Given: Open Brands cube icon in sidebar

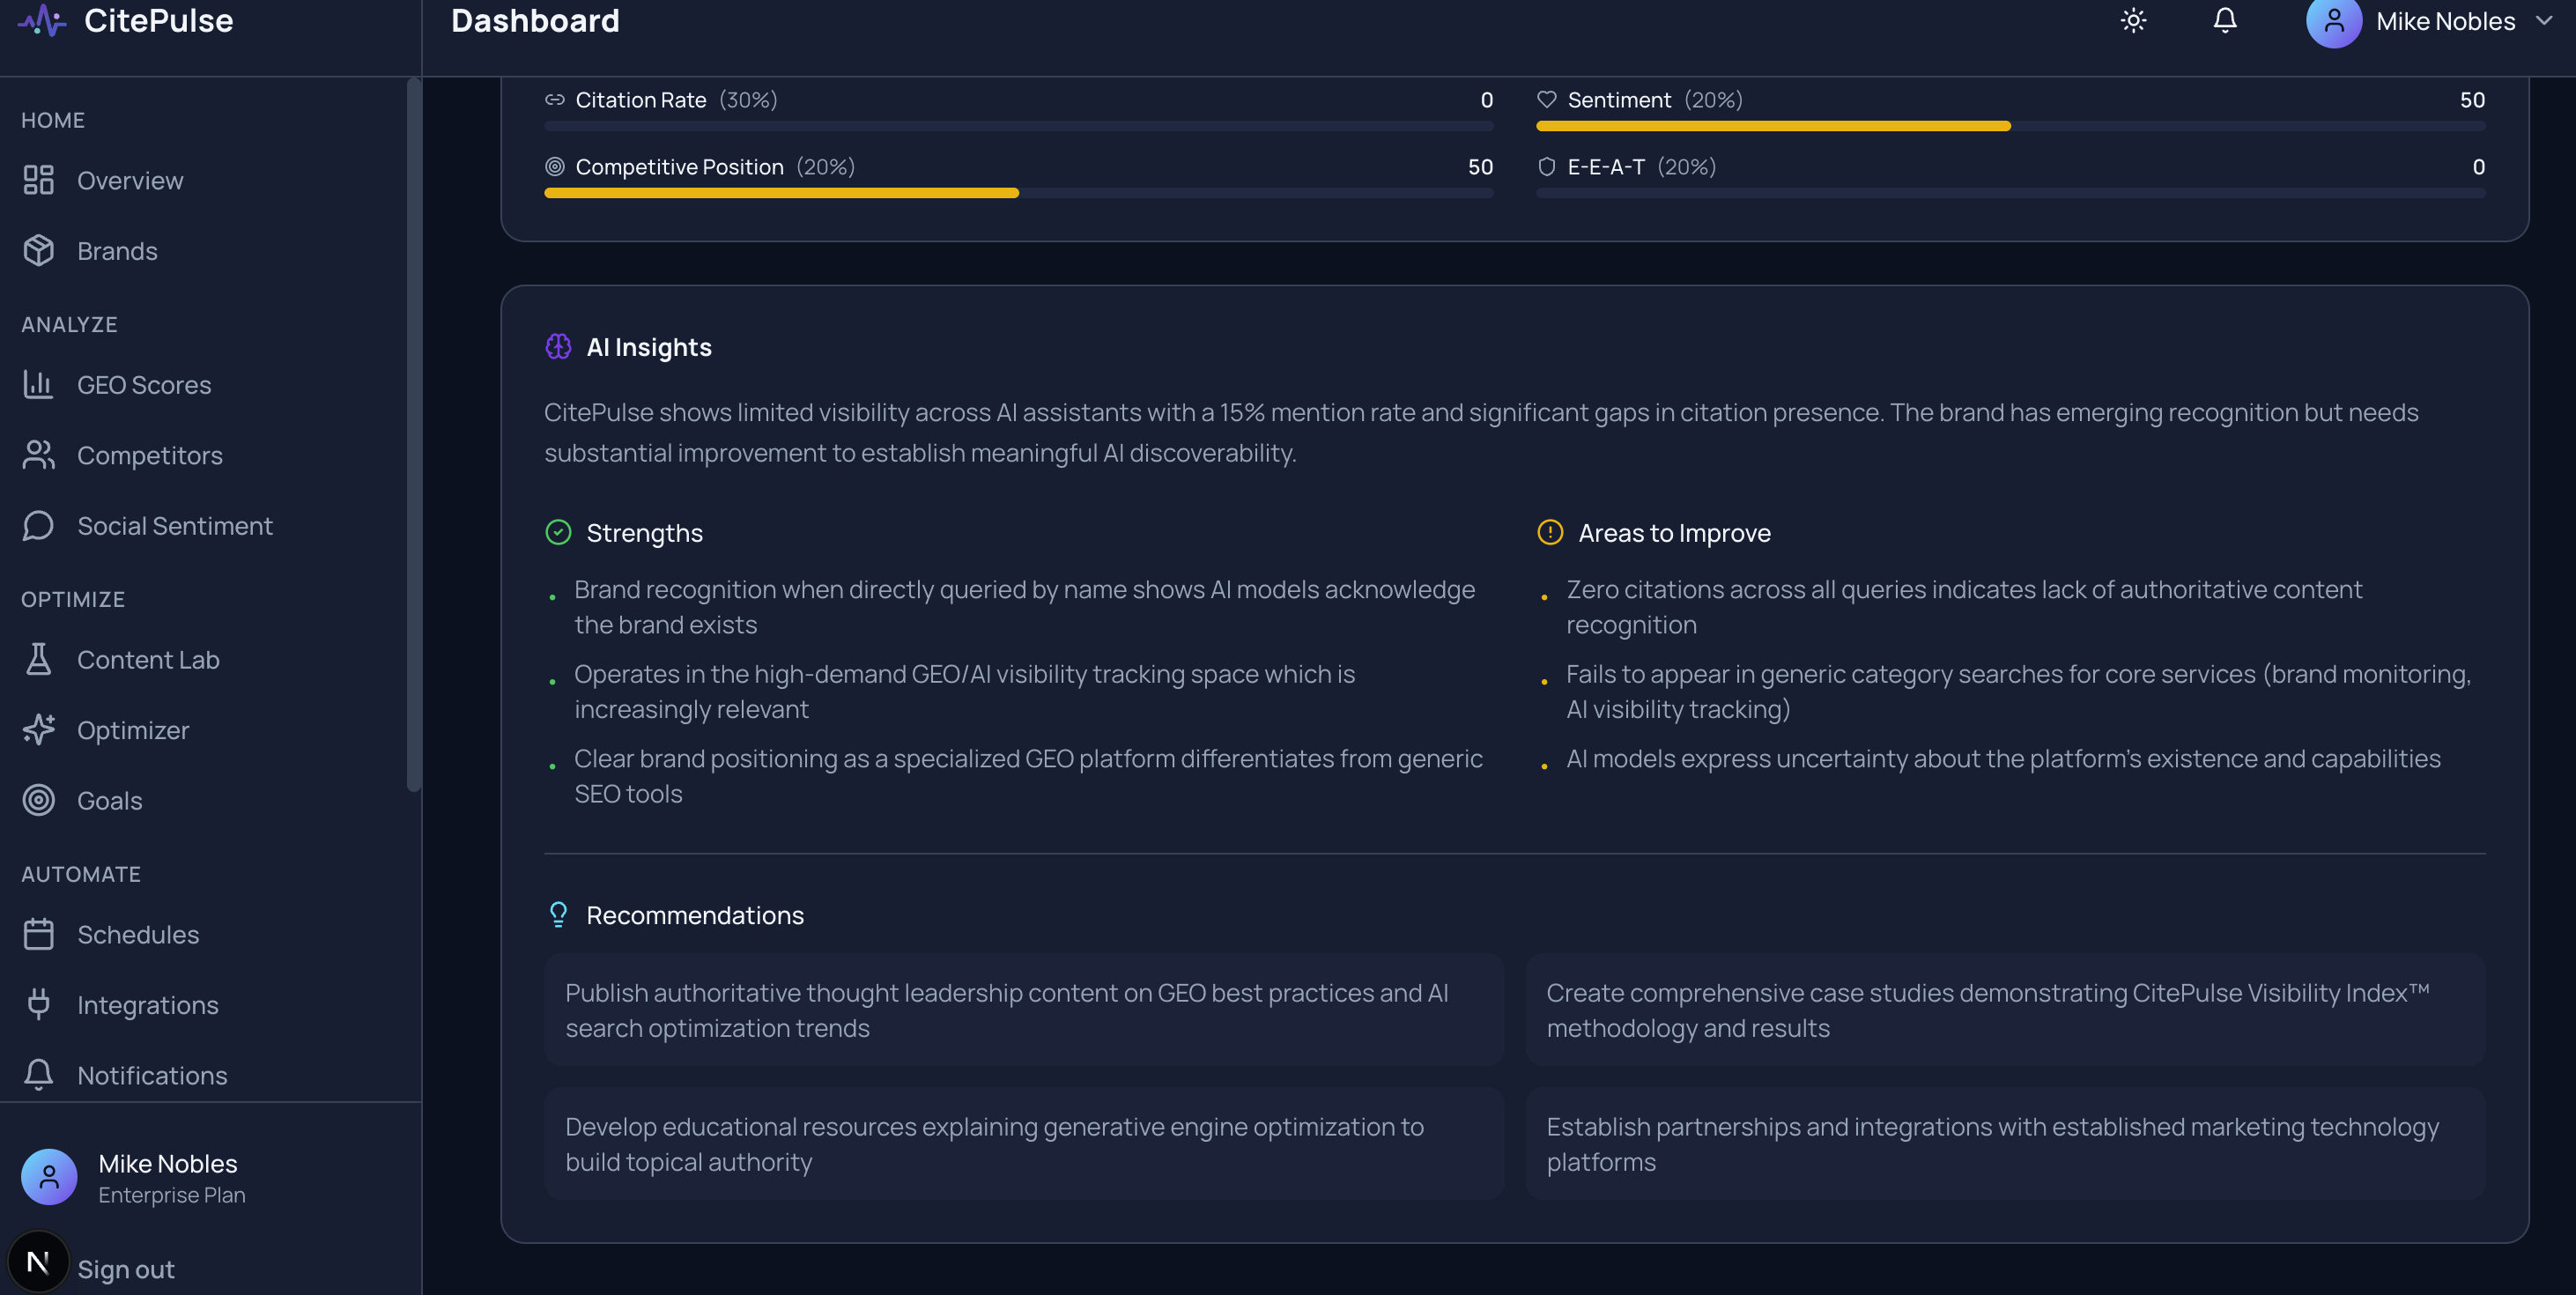Looking at the screenshot, I should [x=38, y=251].
